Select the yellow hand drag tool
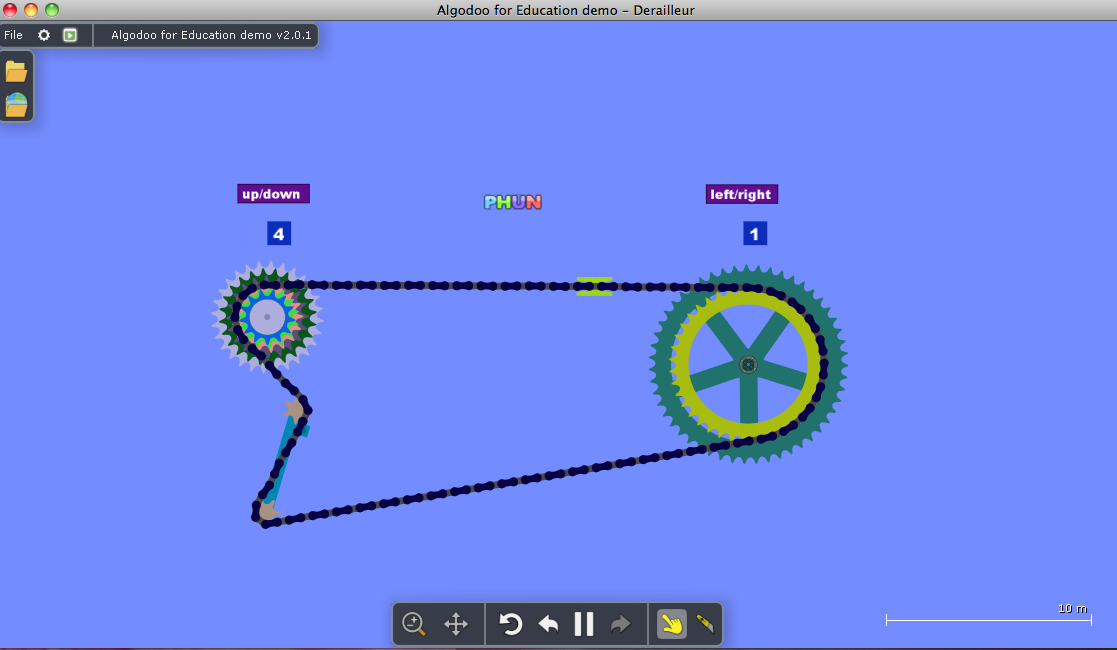The image size is (1117, 650). coord(671,624)
